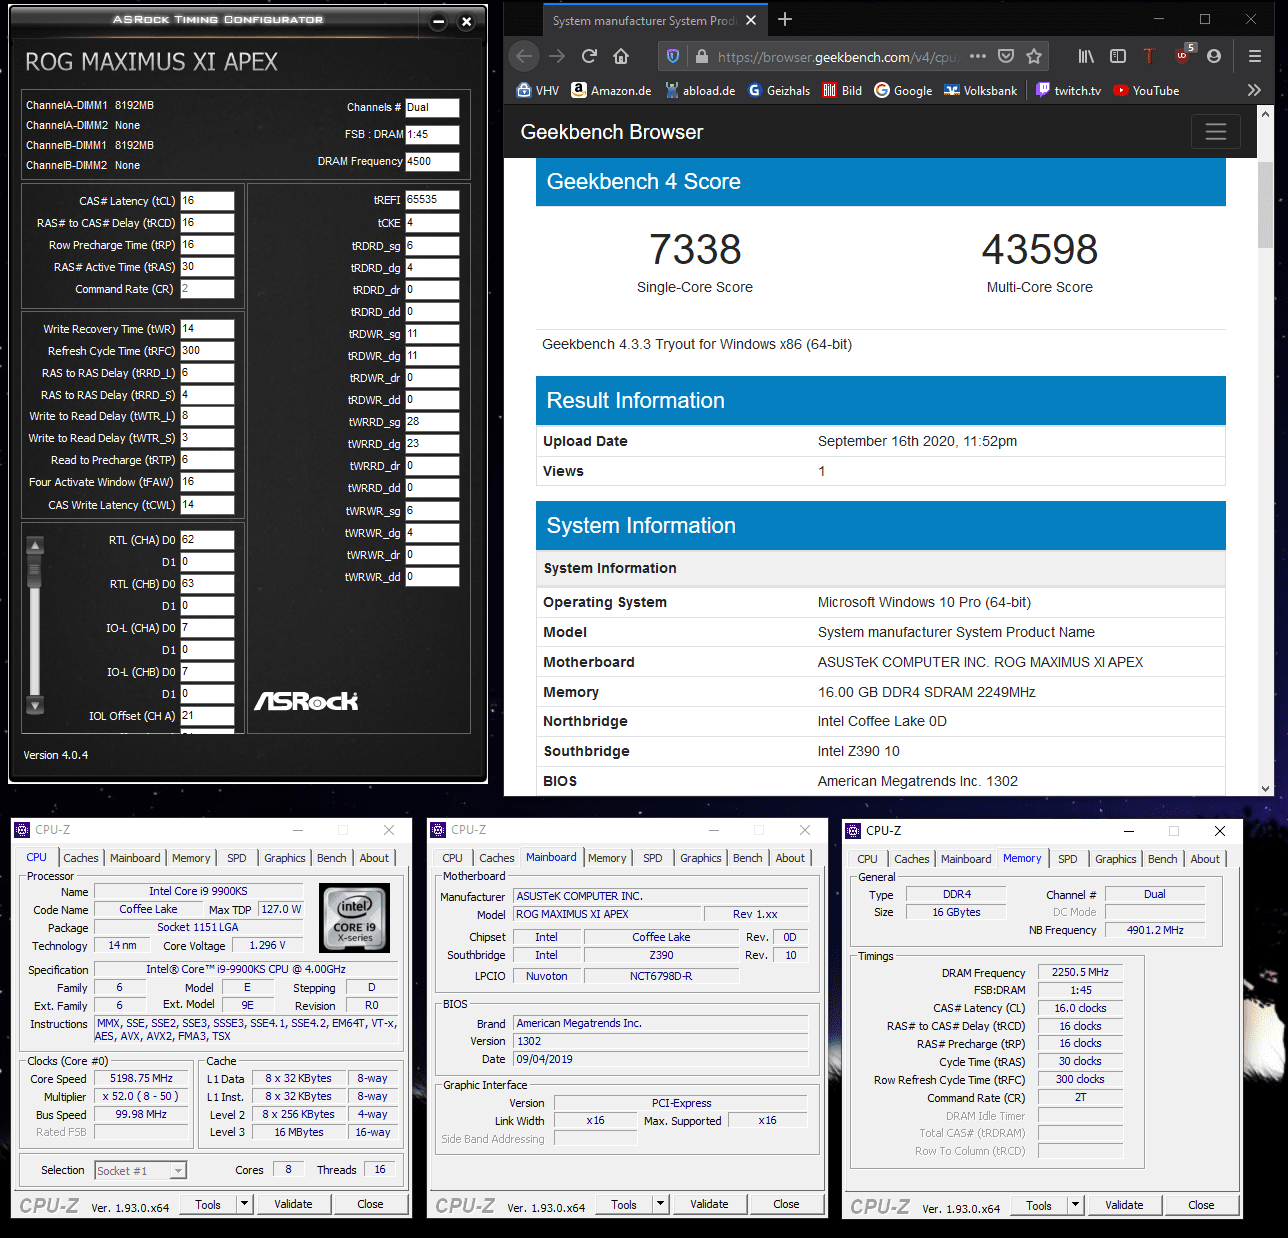This screenshot has height=1238, width=1288.
Task: Switch to Caches tab in CPU tab window
Action: pos(81,858)
